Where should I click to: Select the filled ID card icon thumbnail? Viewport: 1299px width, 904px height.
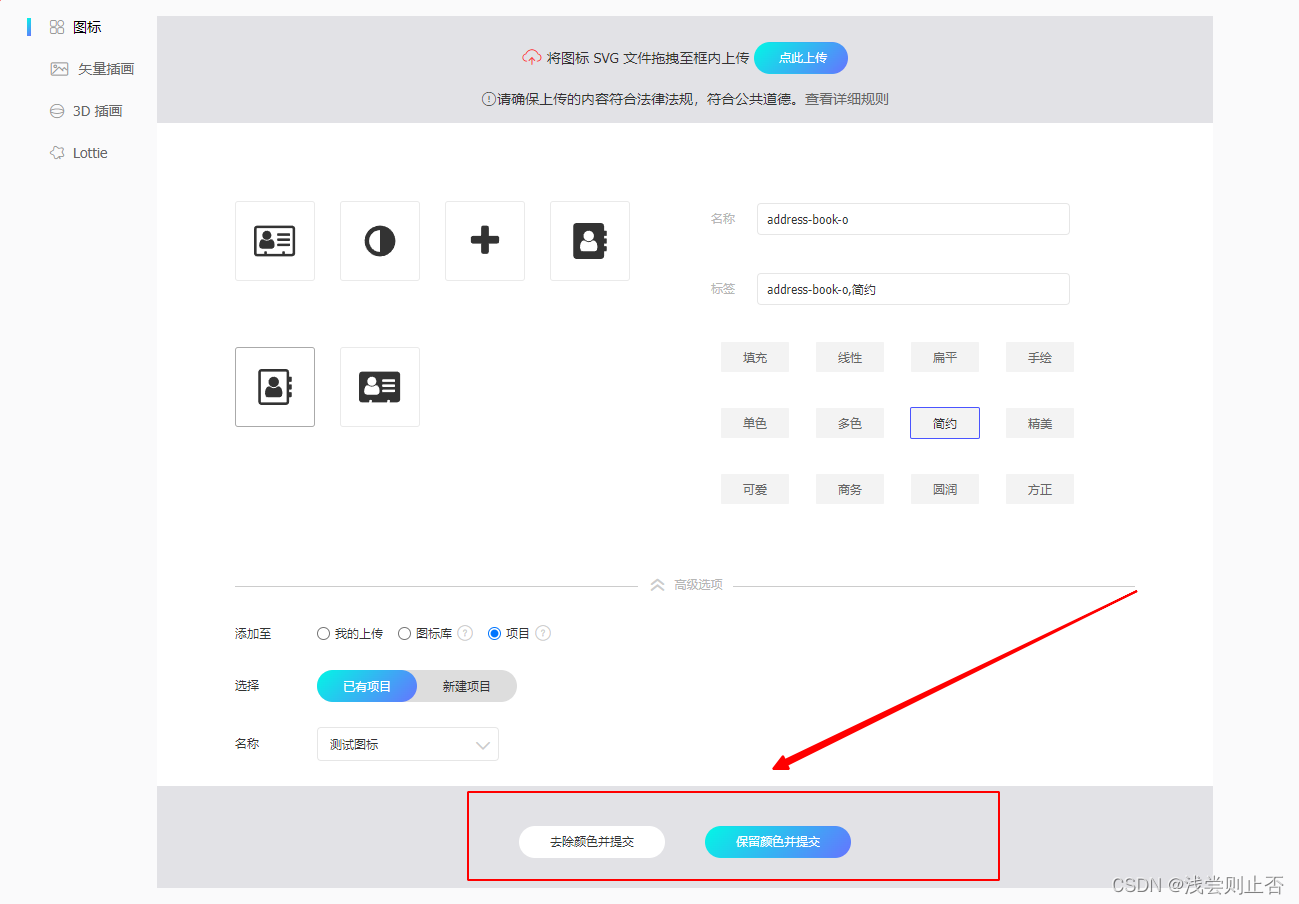click(x=380, y=387)
